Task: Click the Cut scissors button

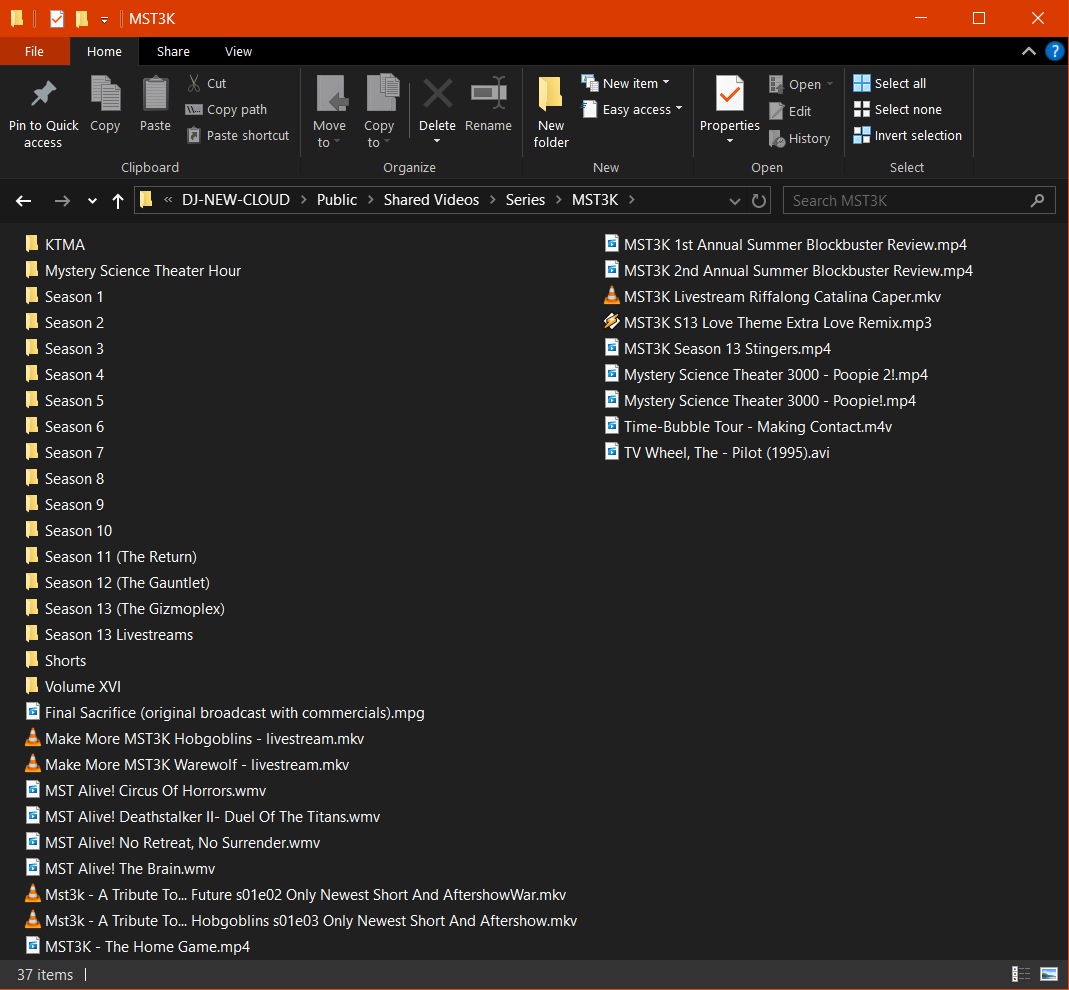Action: (207, 83)
